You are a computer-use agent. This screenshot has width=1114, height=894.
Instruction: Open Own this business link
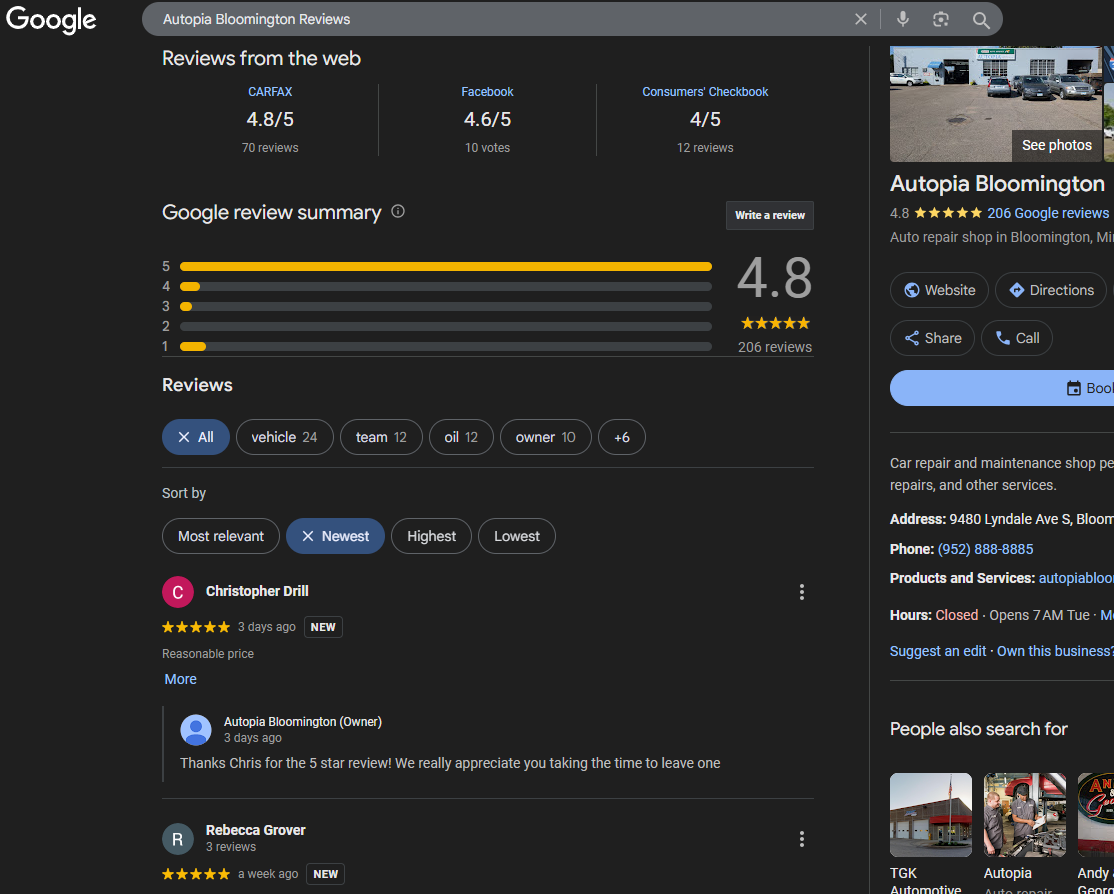point(1055,651)
